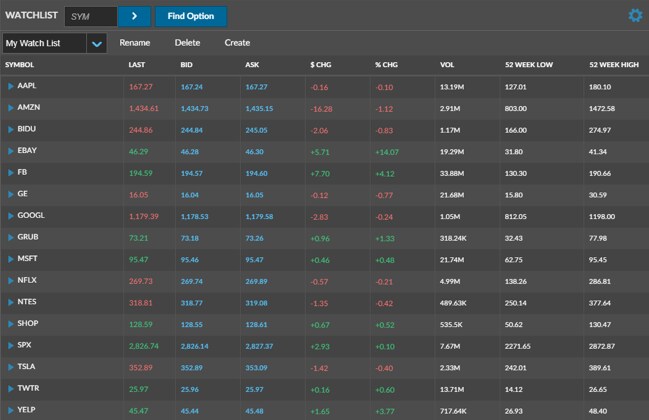Click EBAY percent change +14.07

(387, 152)
